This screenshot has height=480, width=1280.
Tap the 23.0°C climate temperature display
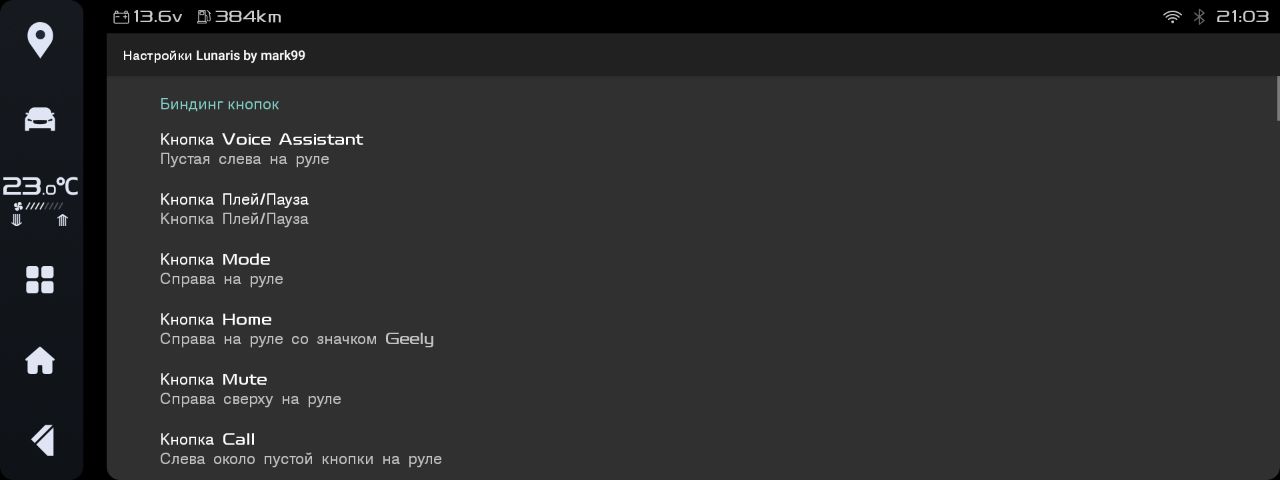(x=40, y=186)
